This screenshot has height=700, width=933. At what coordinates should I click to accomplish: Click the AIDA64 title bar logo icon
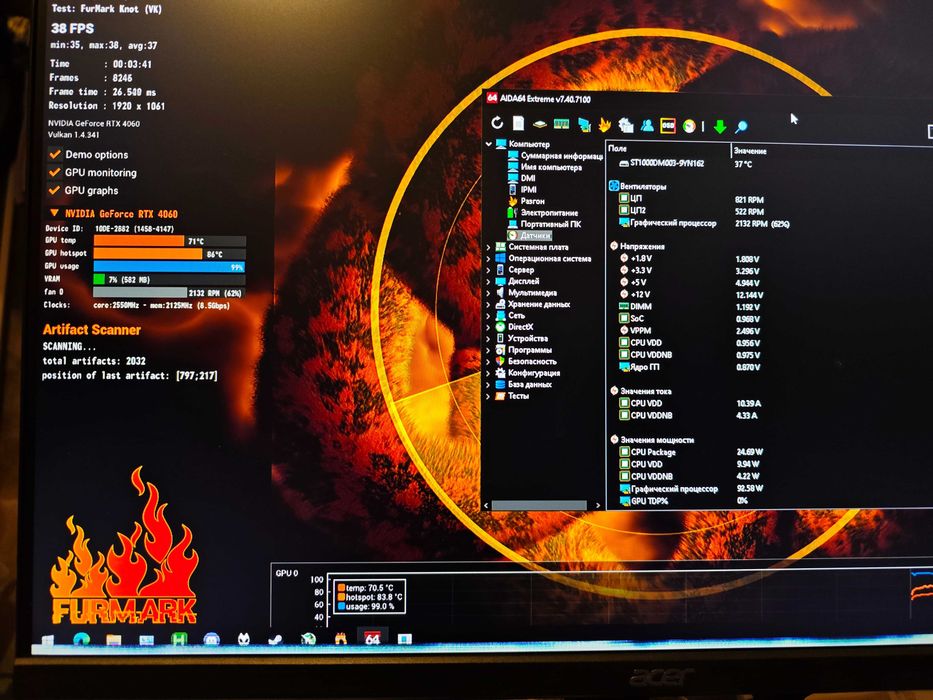point(491,97)
